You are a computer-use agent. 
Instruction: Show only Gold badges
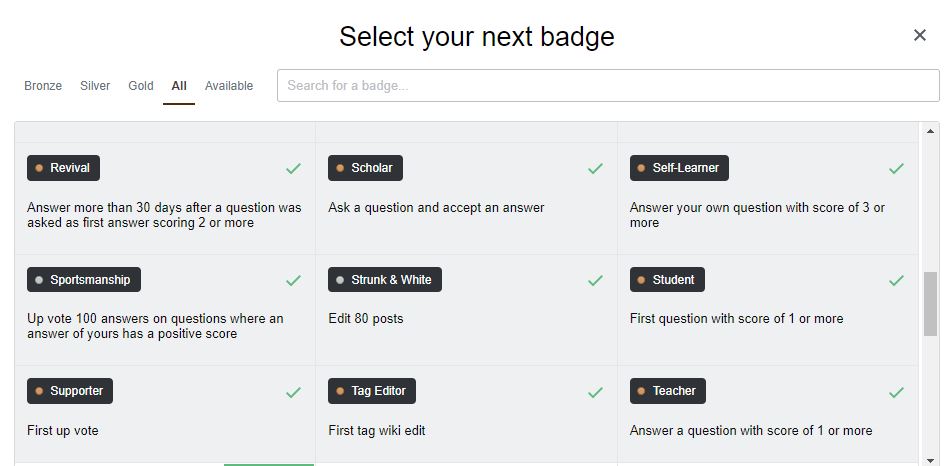click(141, 86)
